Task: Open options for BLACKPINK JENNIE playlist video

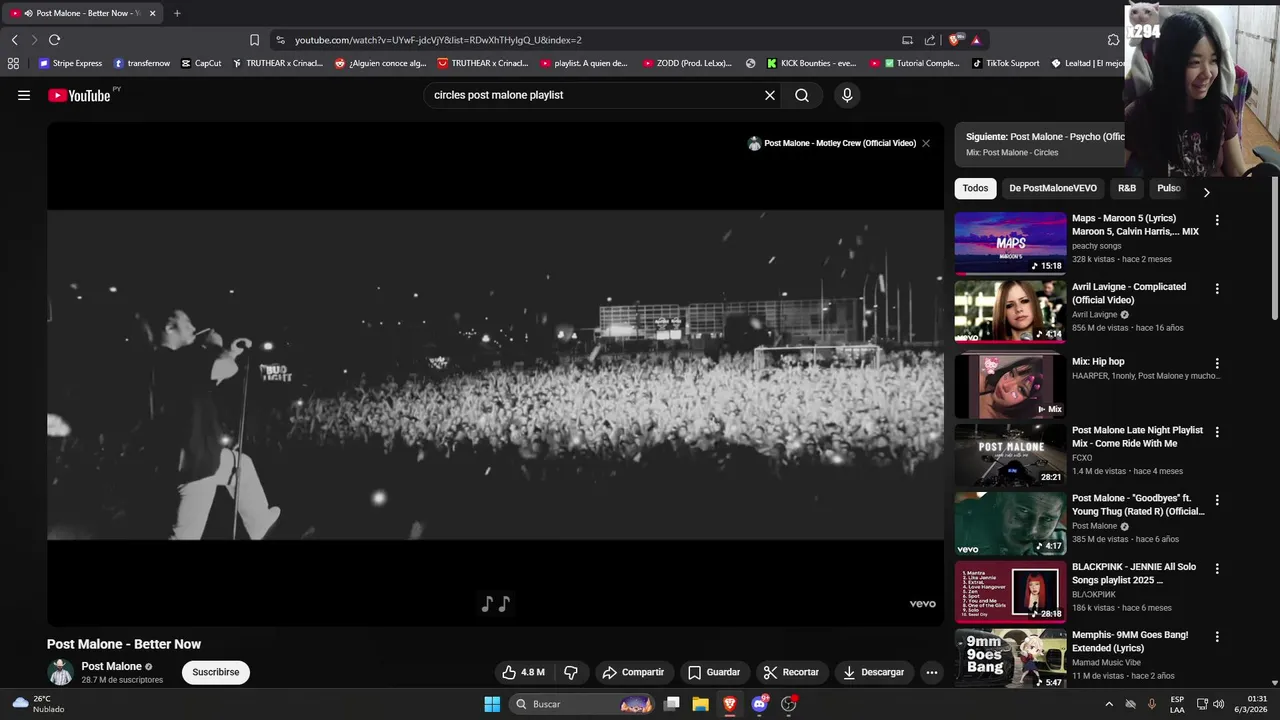Action: coord(1217,569)
